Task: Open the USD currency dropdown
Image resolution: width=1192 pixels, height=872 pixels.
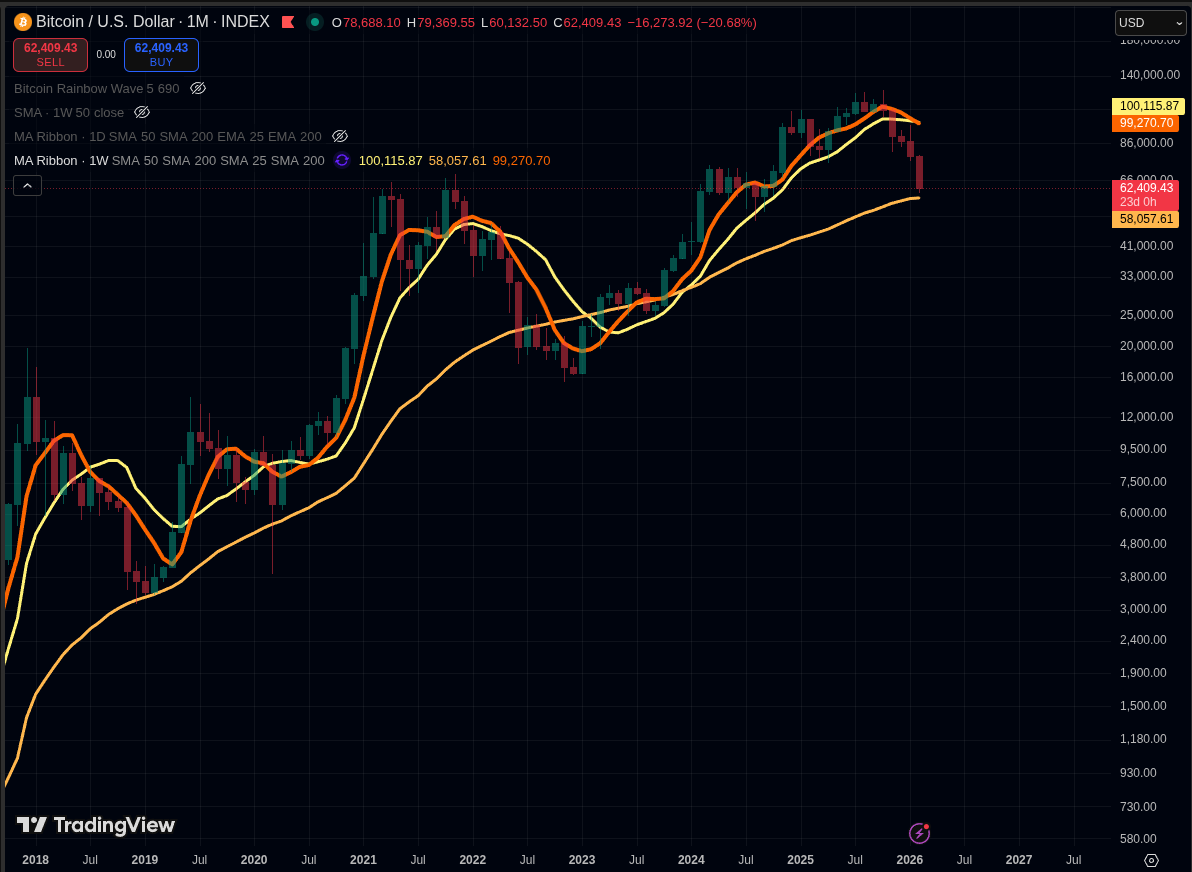Action: point(1150,23)
